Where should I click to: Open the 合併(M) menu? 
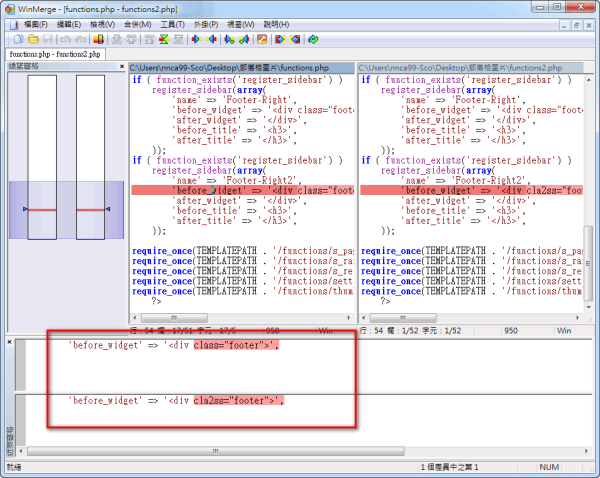tap(138, 23)
